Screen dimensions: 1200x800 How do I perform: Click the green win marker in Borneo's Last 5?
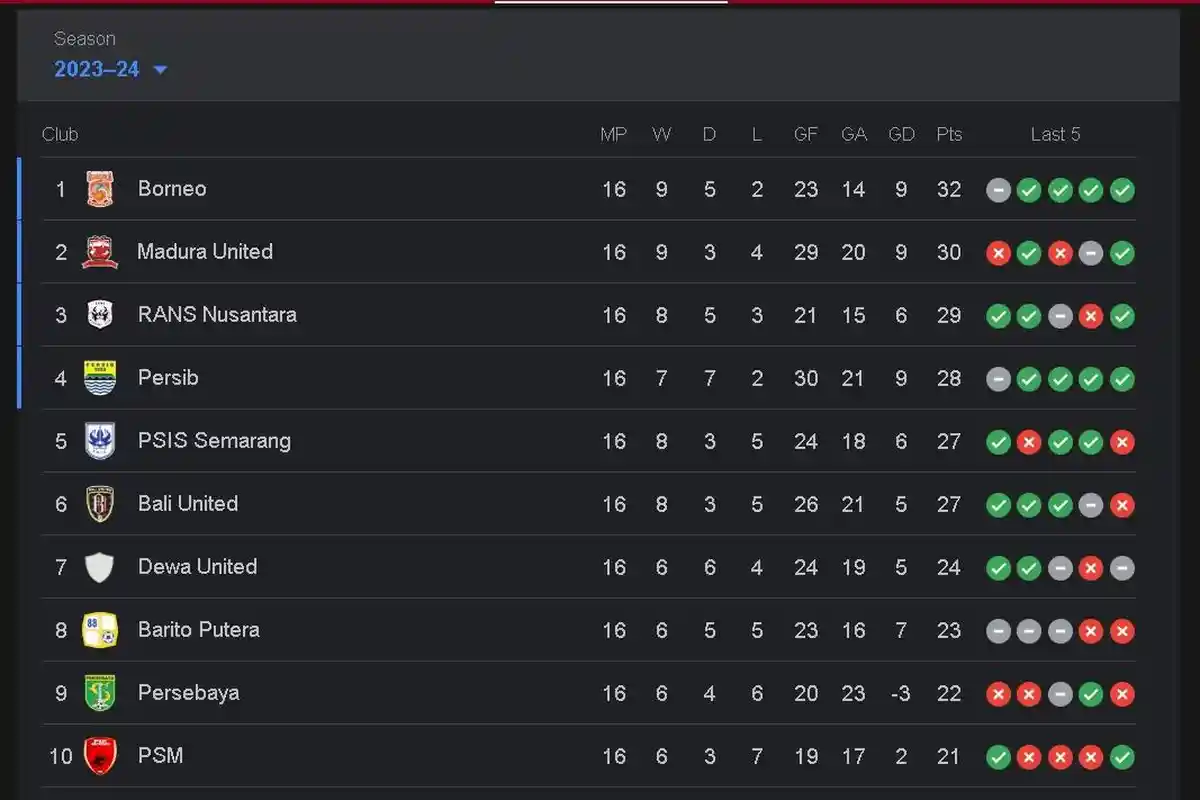(x=1029, y=189)
